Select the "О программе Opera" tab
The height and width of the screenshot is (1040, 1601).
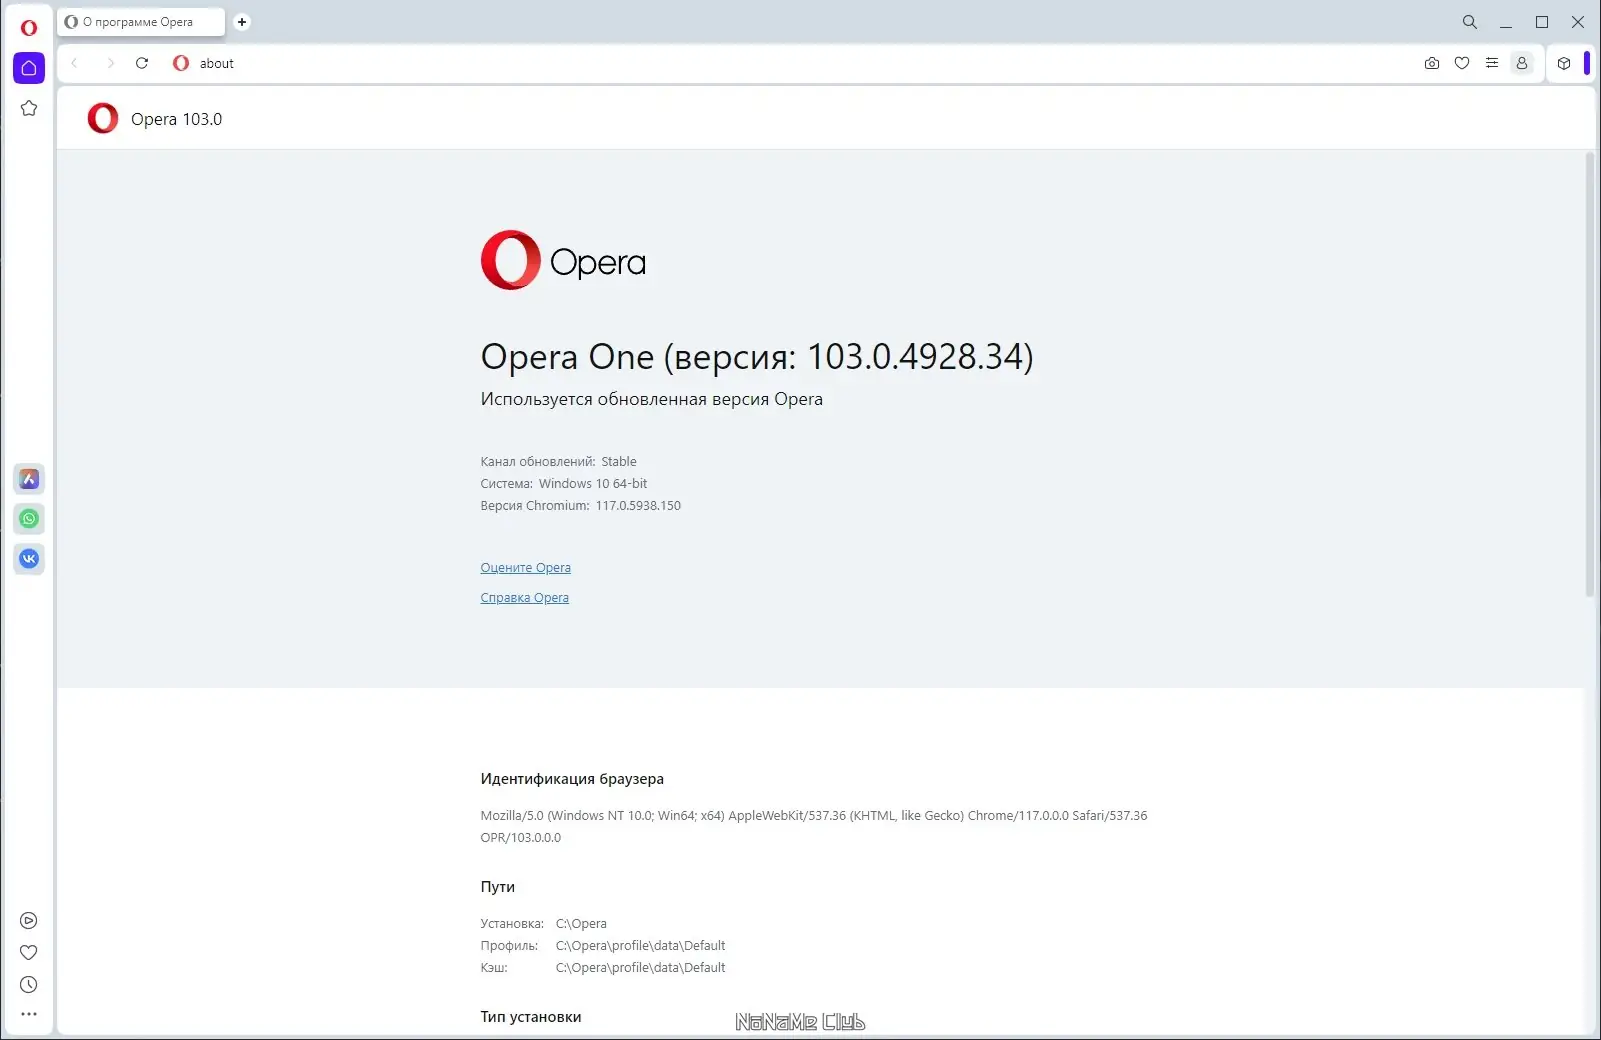[138, 22]
